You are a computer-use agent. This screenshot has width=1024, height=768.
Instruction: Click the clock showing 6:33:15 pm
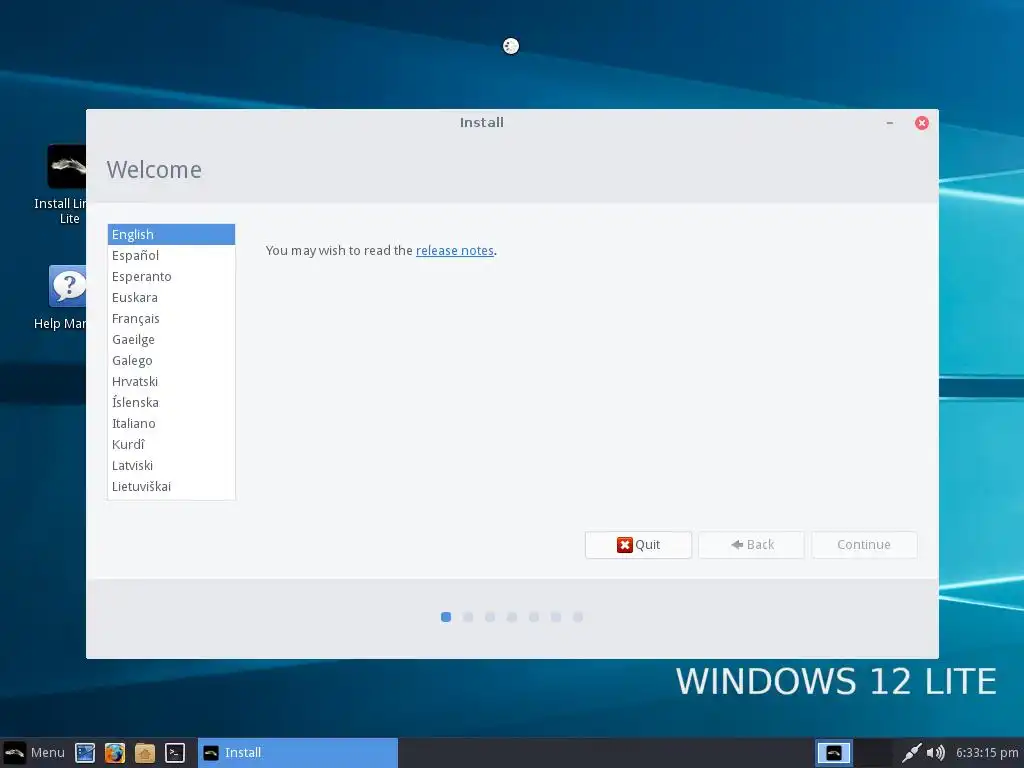(987, 753)
